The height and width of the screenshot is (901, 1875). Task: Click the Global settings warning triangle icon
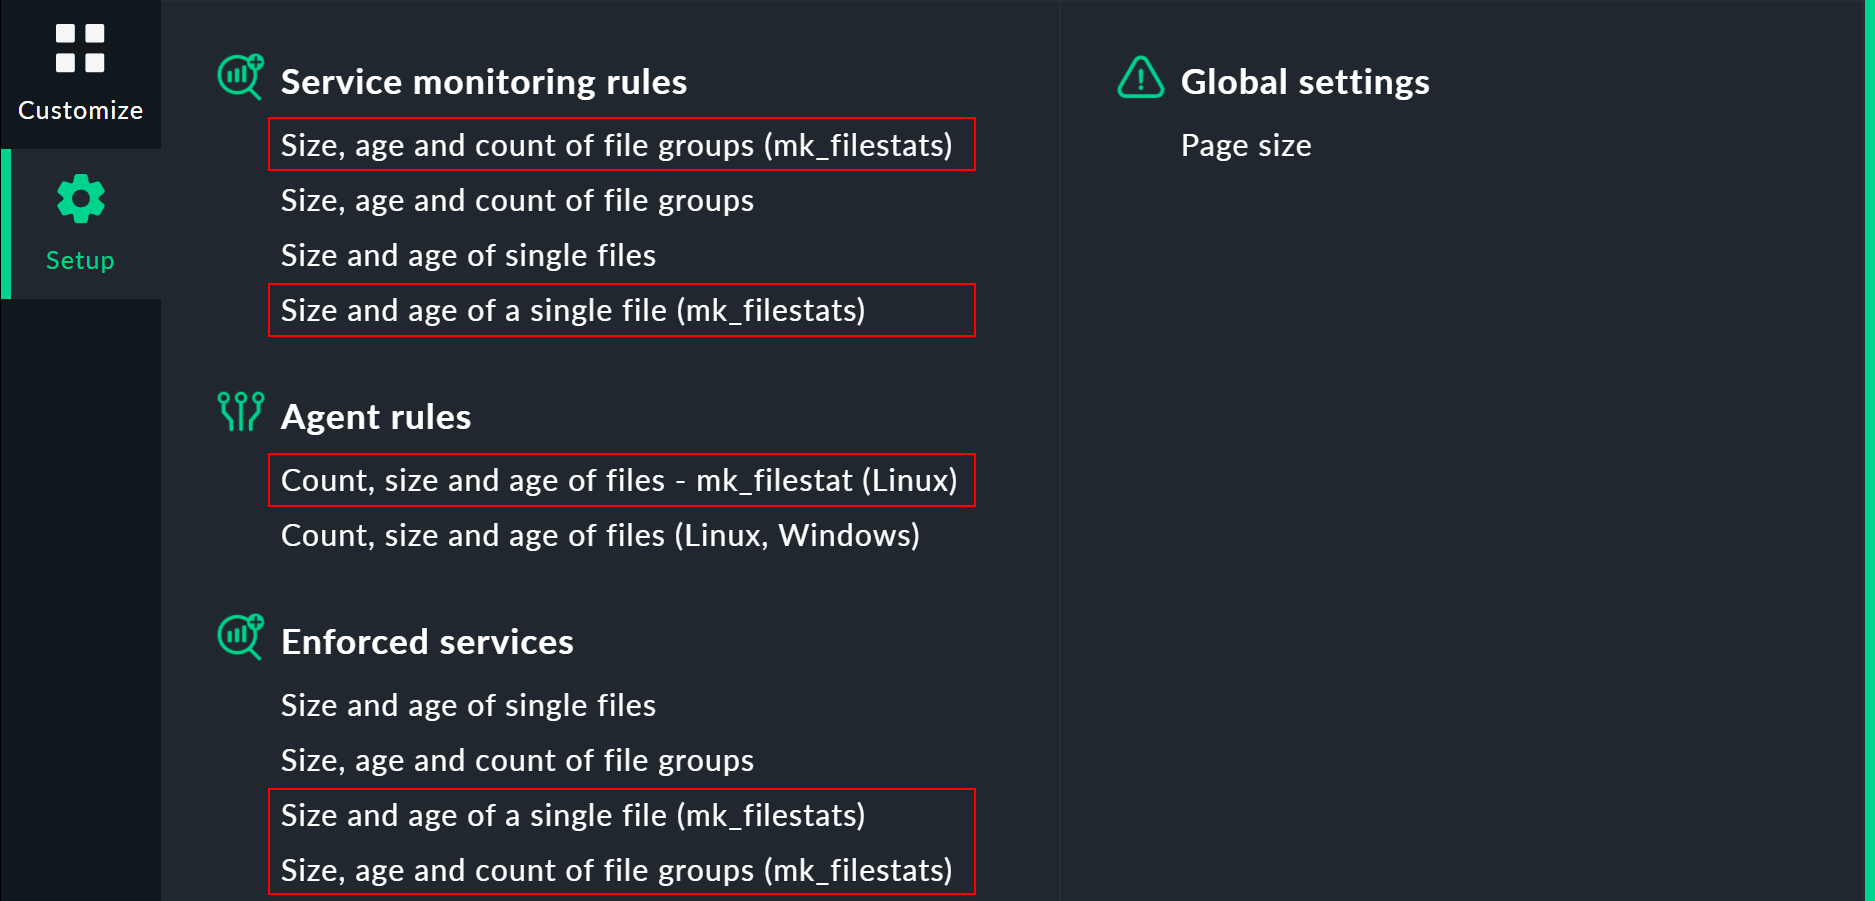pyautogui.click(x=1140, y=77)
